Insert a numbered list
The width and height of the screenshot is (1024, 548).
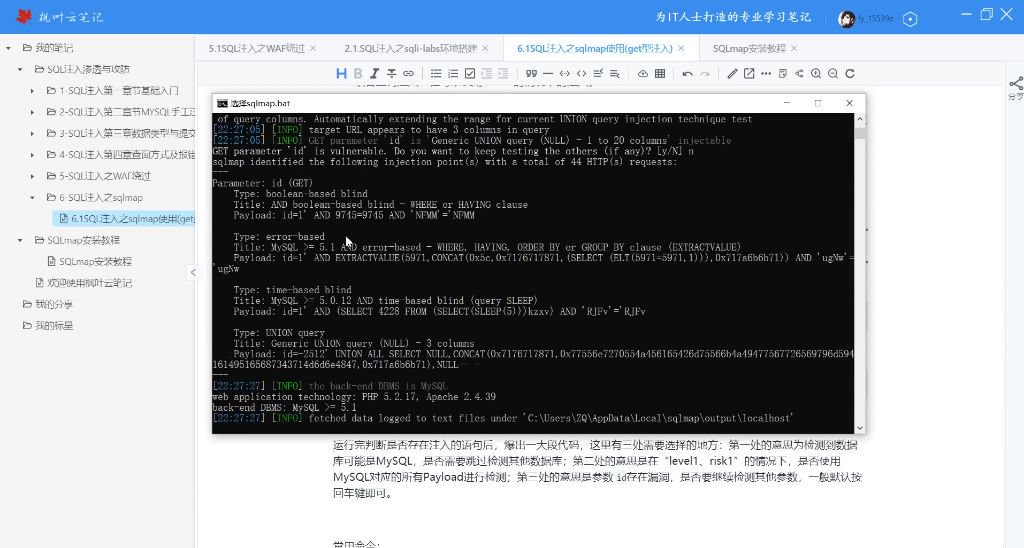coord(453,74)
